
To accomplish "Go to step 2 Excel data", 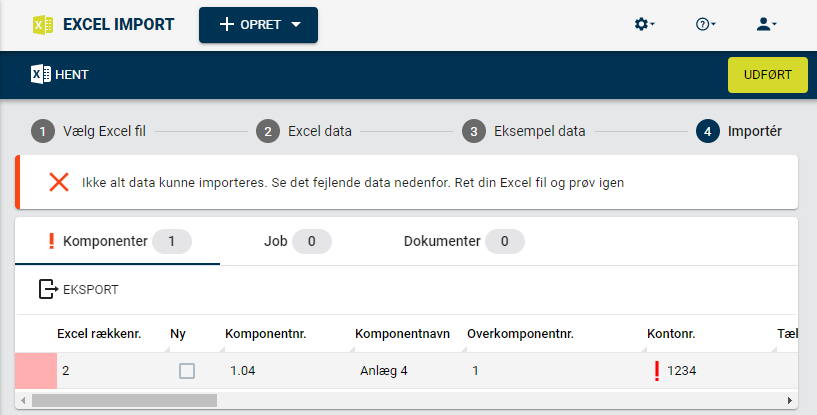I will (x=304, y=131).
